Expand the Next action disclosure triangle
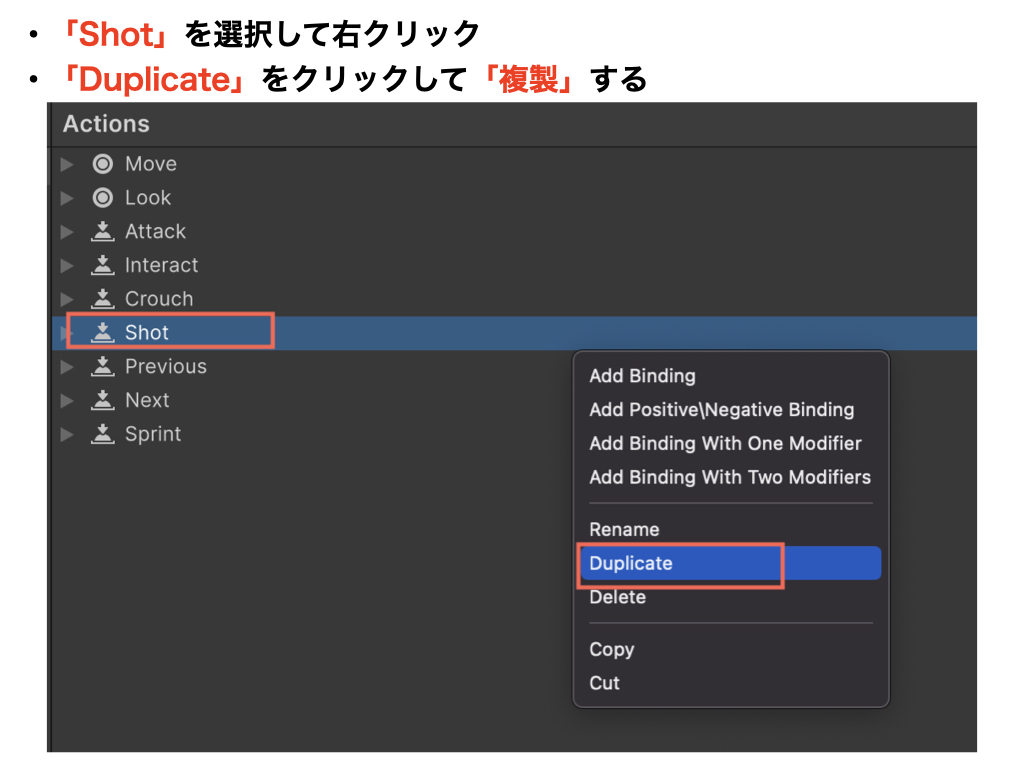Image resolution: width=1024 pixels, height=768 pixels. (67, 401)
